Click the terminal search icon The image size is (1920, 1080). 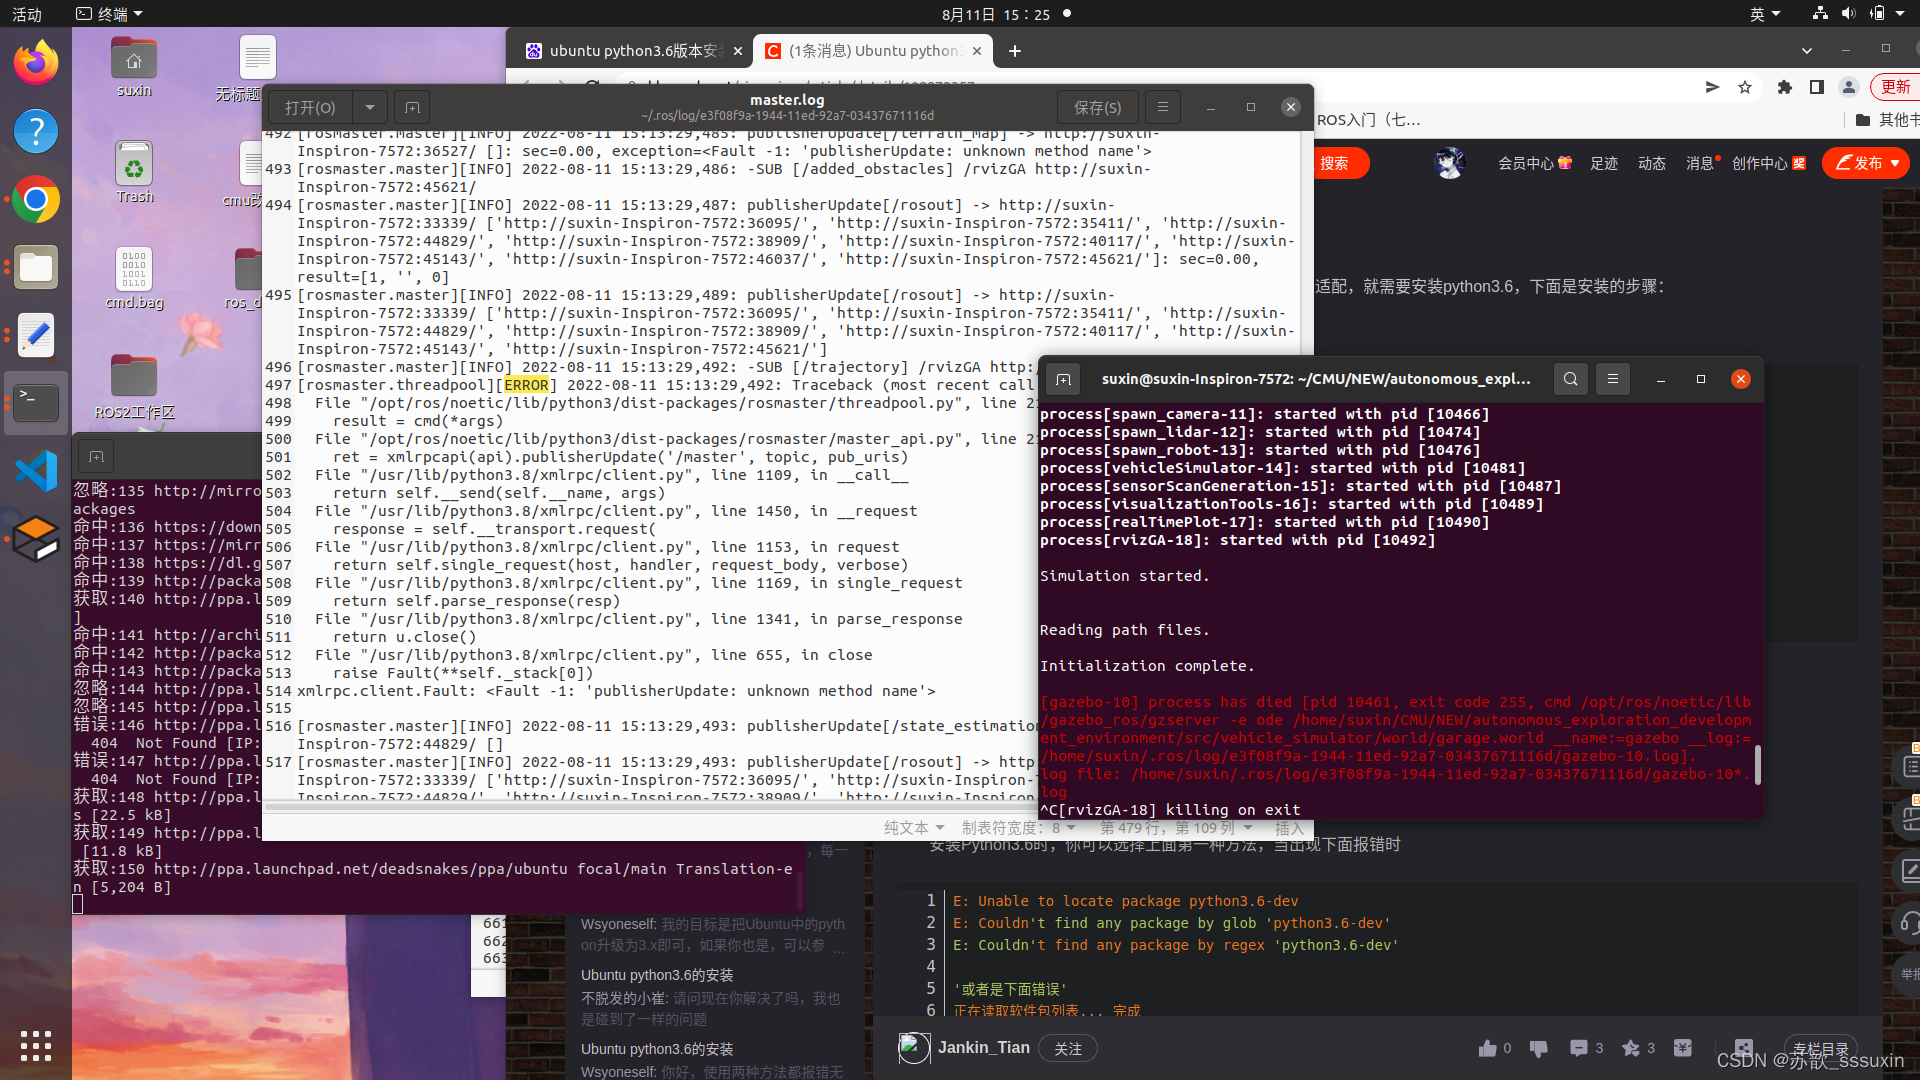click(1570, 379)
